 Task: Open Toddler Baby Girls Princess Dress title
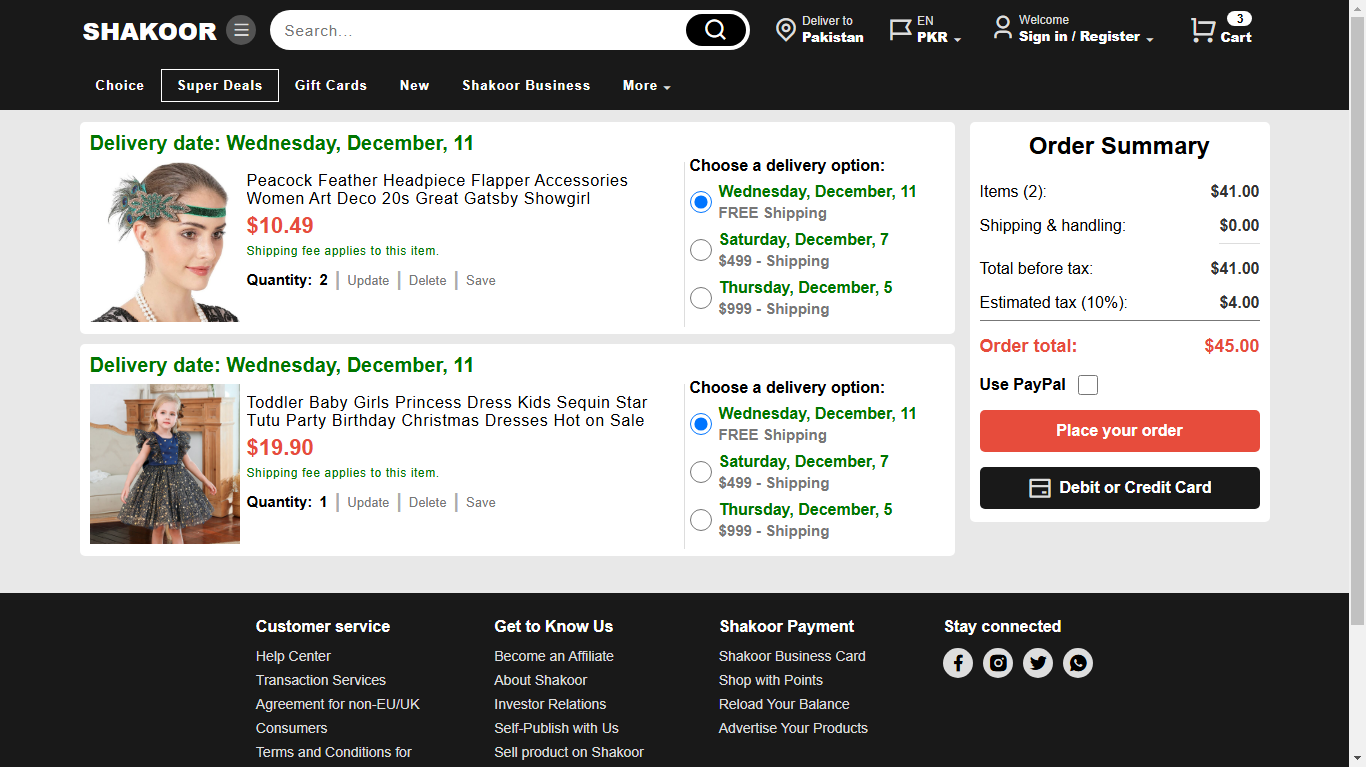click(x=447, y=412)
